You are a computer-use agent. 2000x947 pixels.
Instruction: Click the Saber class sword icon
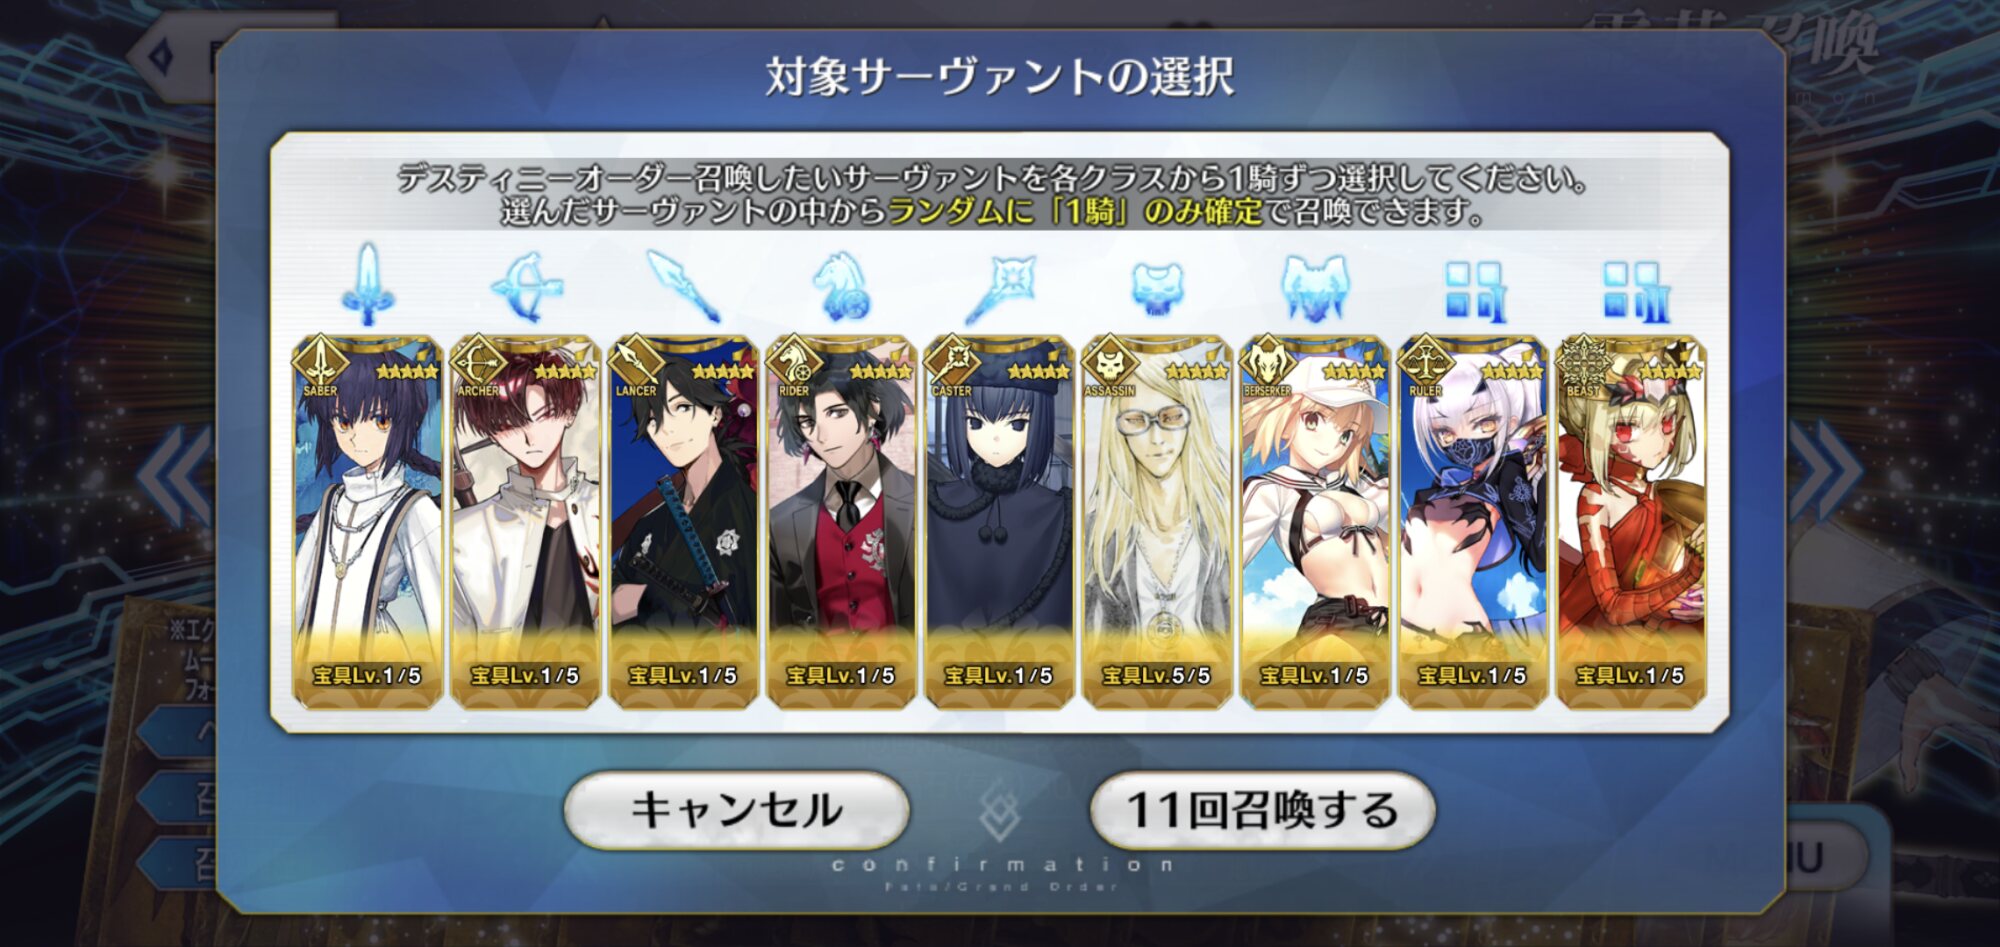368,285
